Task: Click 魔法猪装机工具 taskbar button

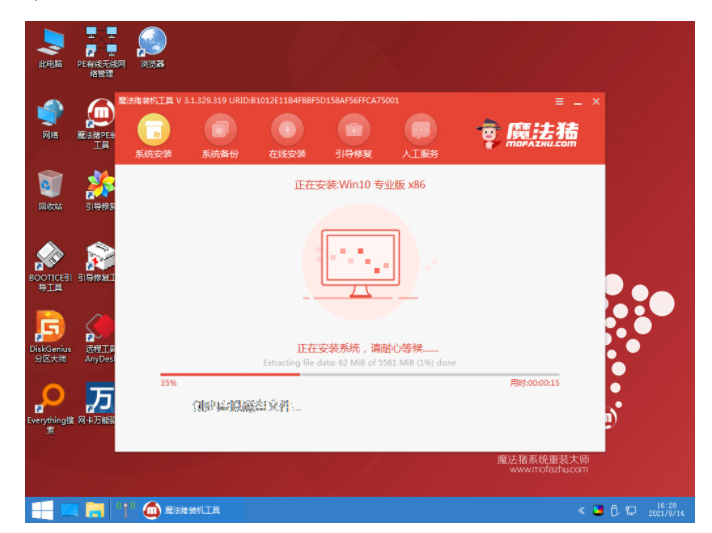Action: pos(183,510)
